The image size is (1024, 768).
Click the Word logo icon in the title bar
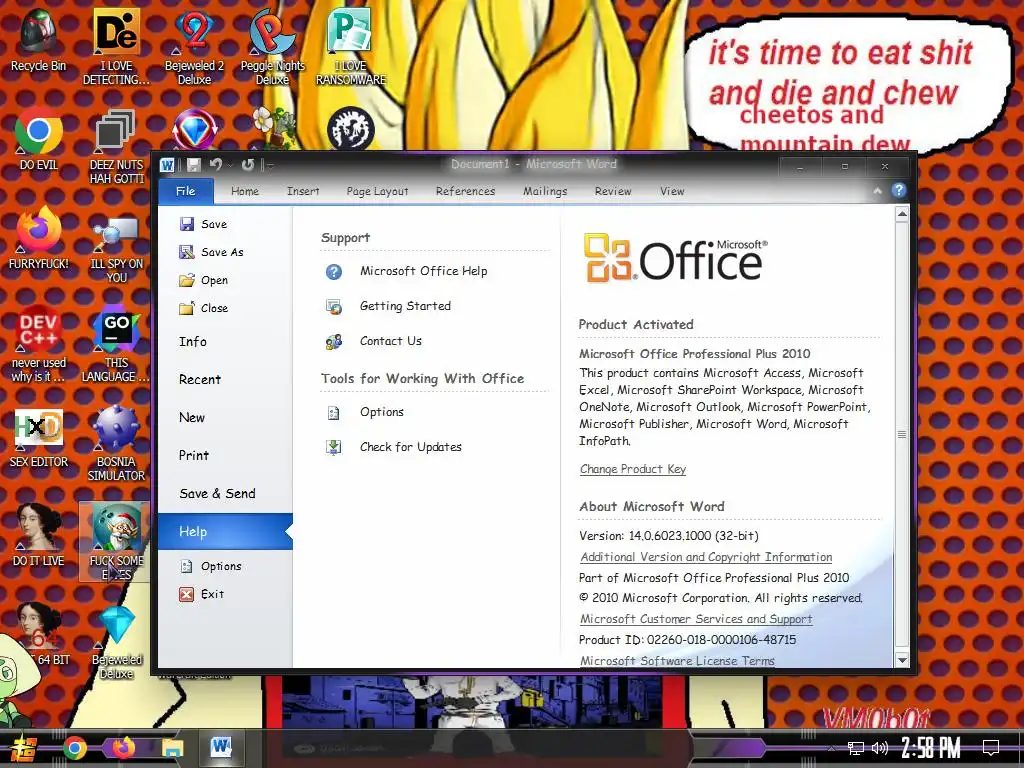click(167, 165)
